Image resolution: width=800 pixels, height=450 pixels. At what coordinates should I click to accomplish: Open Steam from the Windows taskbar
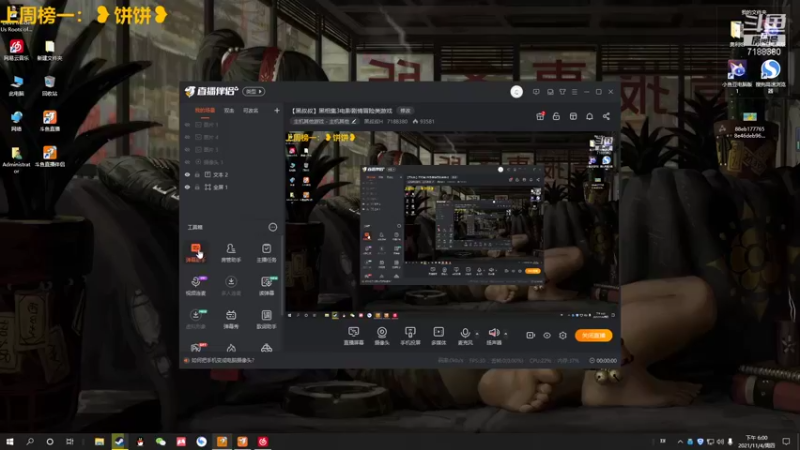(119, 441)
